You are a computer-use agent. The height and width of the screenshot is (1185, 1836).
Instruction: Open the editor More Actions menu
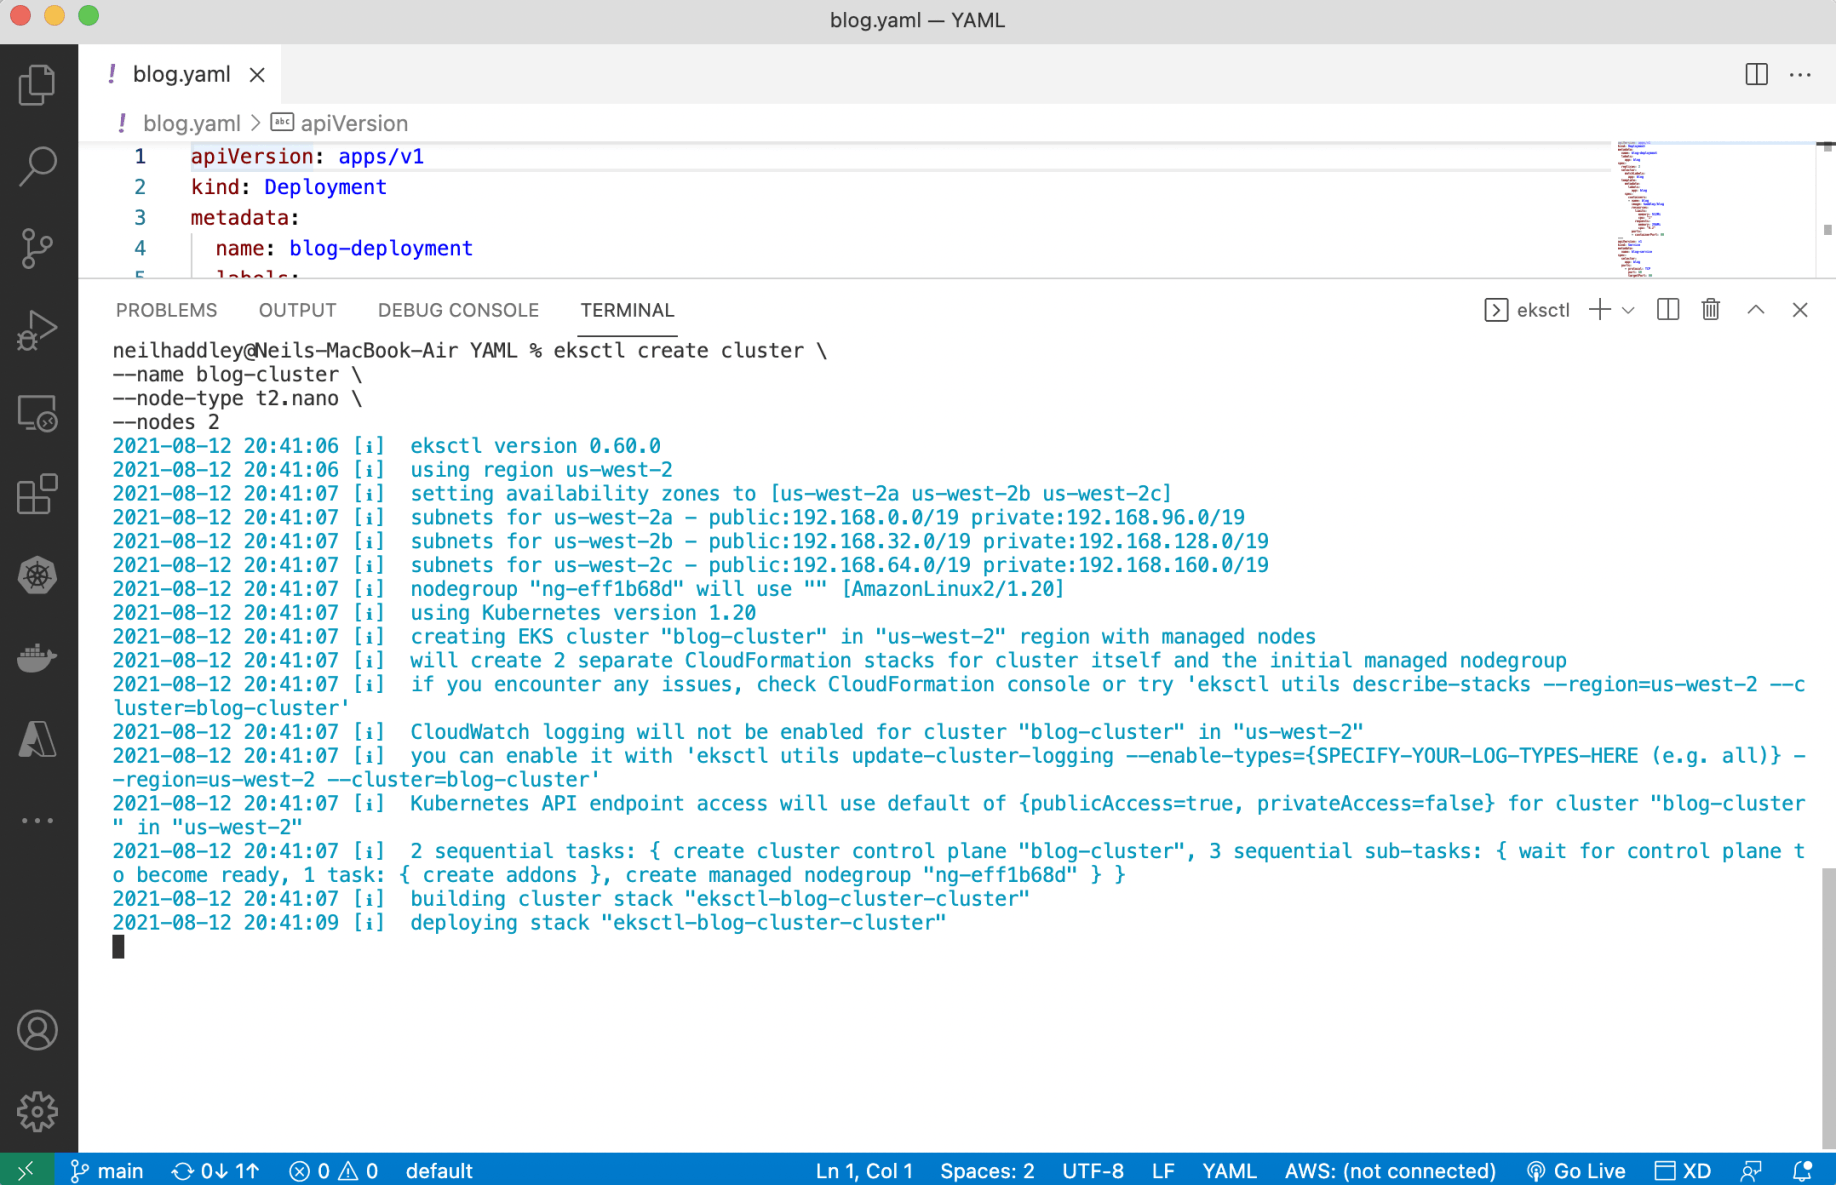click(1800, 75)
